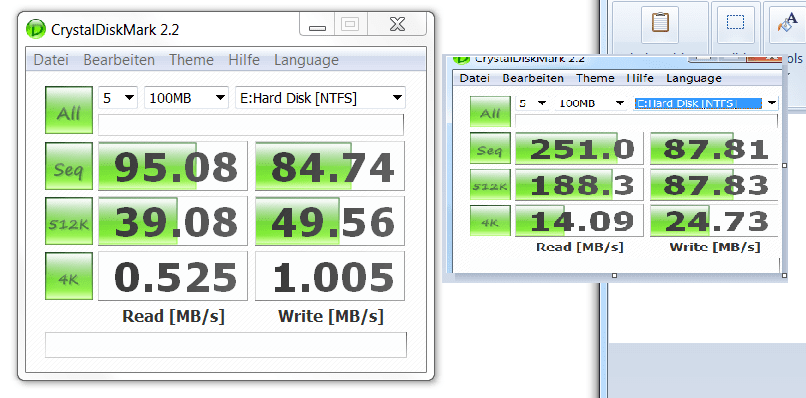Screen dimensions: 806x398
Task: Click the Write [MB/s] label in the large window
Action: click(x=331, y=316)
